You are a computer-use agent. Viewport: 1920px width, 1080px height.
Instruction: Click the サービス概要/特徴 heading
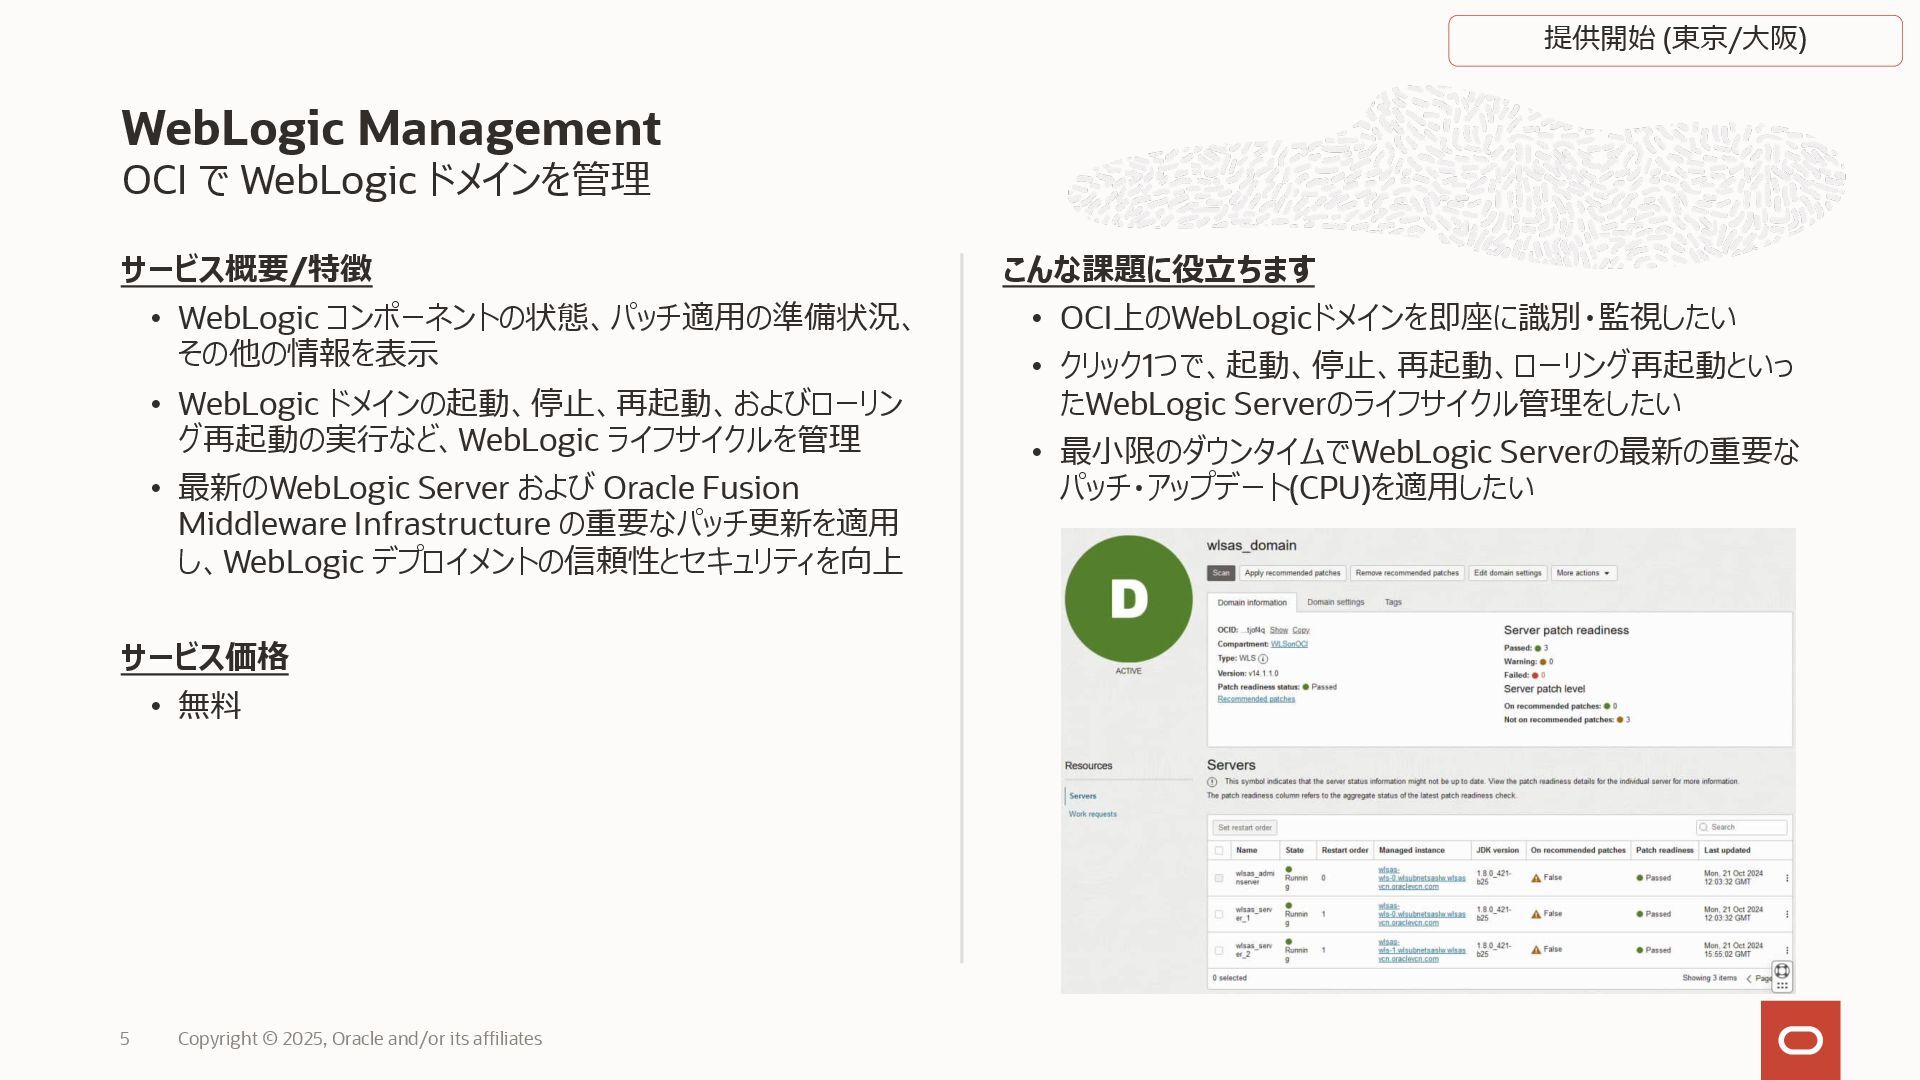(x=246, y=269)
